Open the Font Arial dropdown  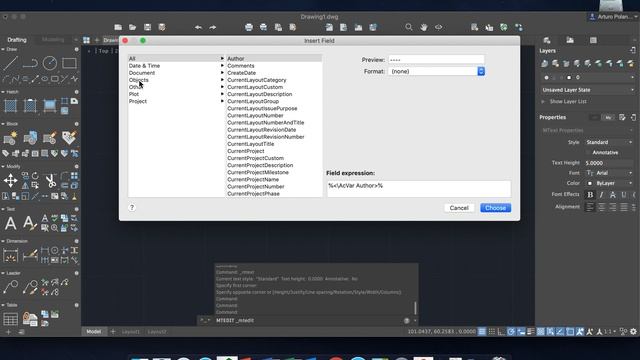pos(609,173)
